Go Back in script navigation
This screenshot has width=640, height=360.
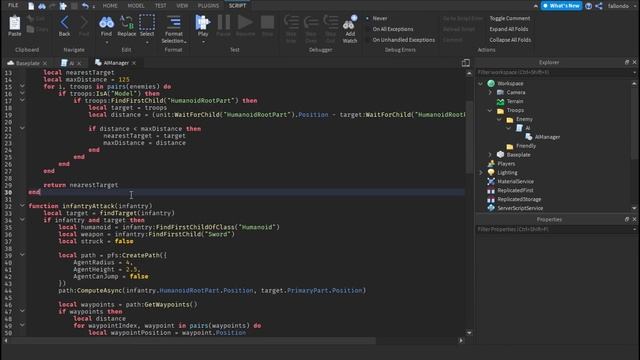point(64,23)
